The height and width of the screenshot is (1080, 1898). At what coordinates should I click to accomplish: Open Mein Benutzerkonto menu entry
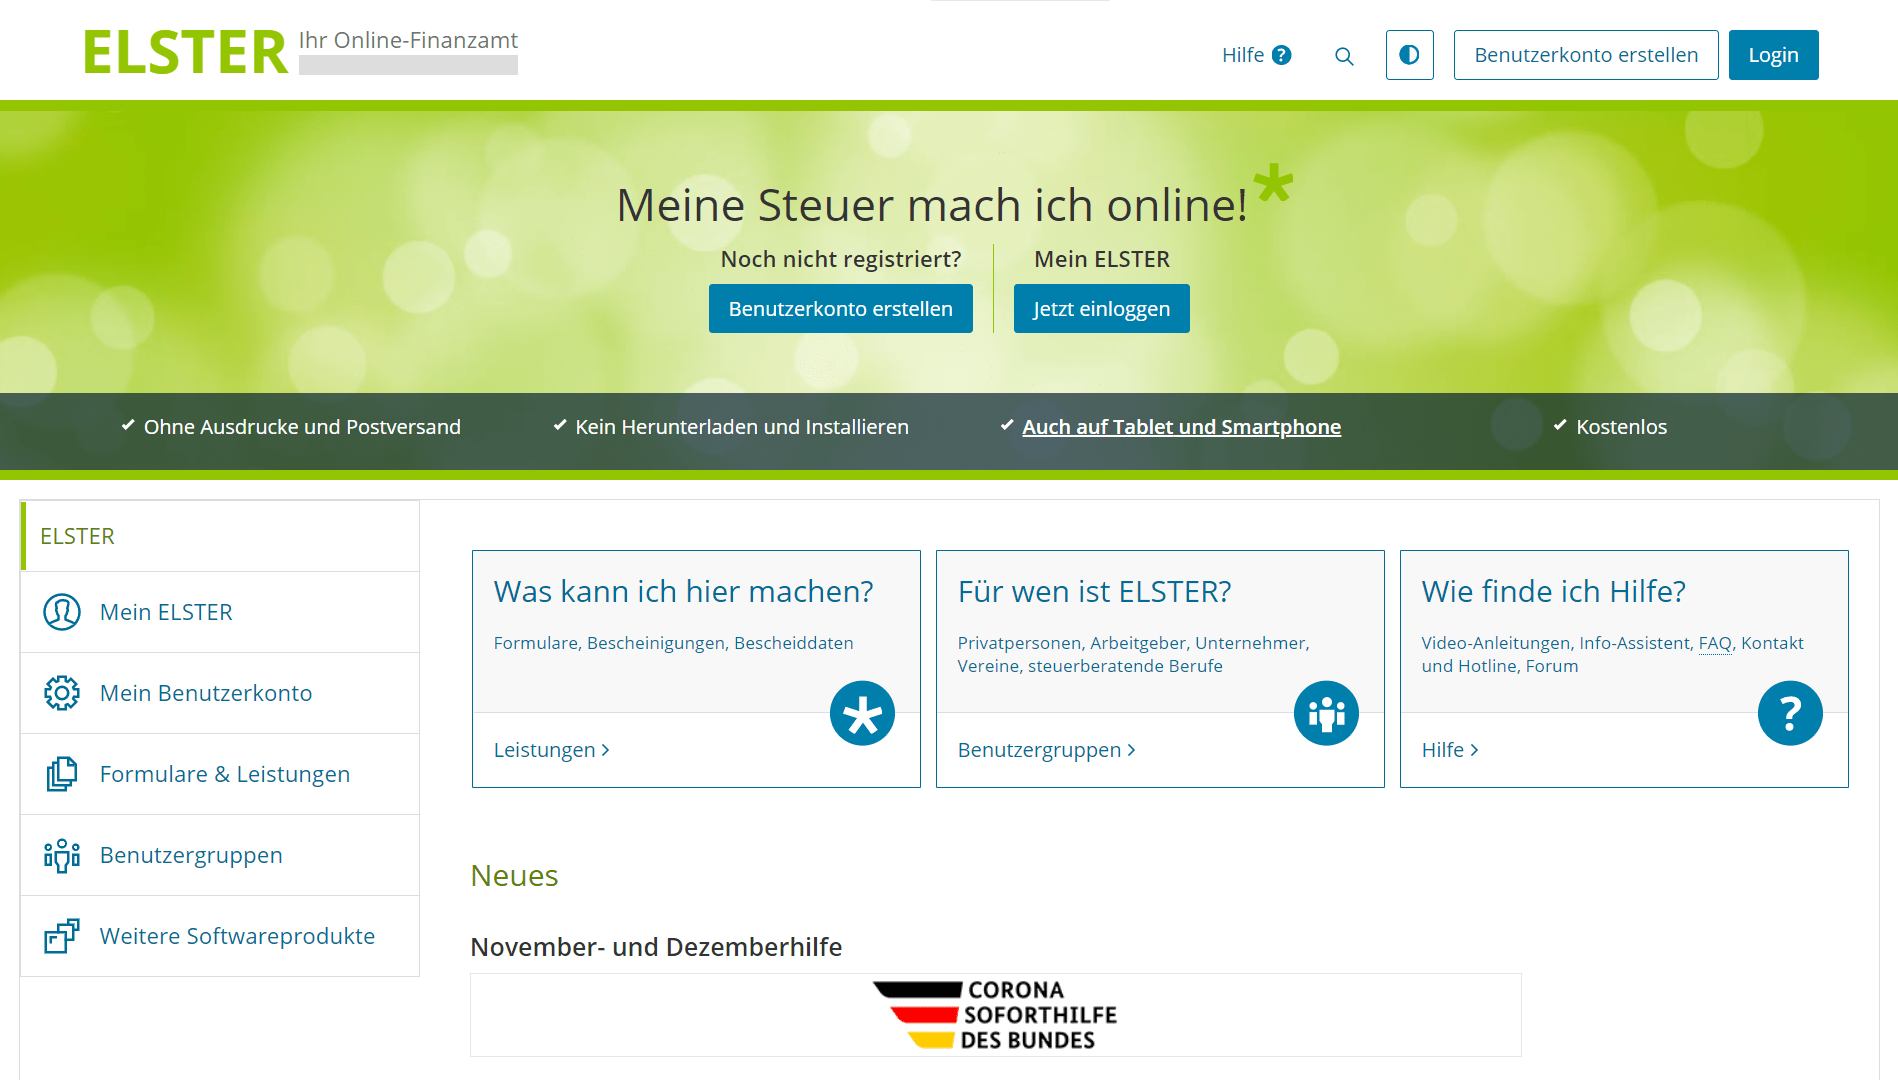click(x=220, y=693)
